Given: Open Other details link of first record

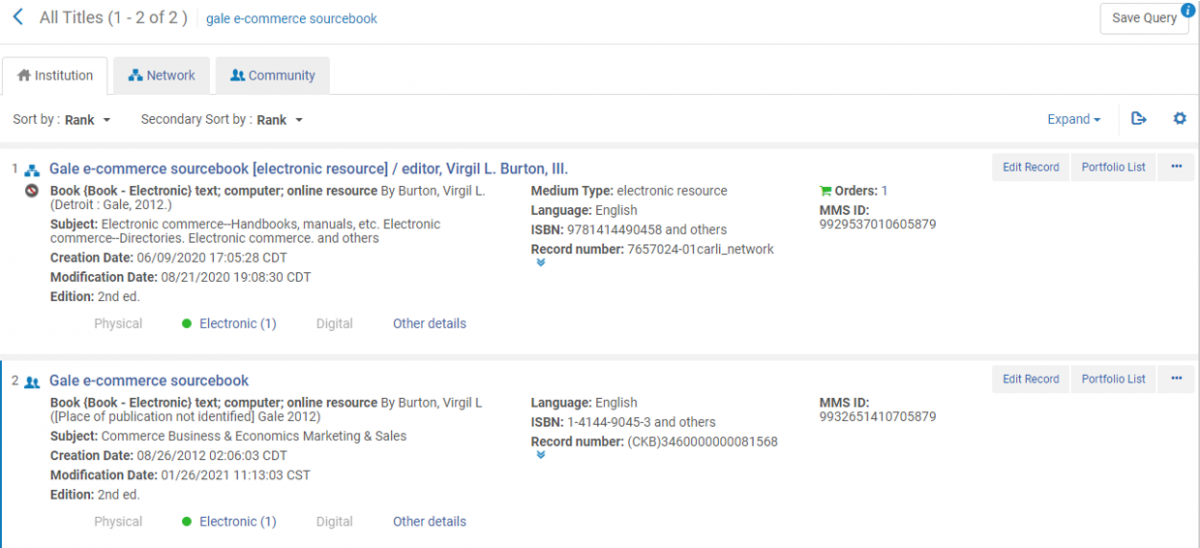Looking at the screenshot, I should [429, 323].
